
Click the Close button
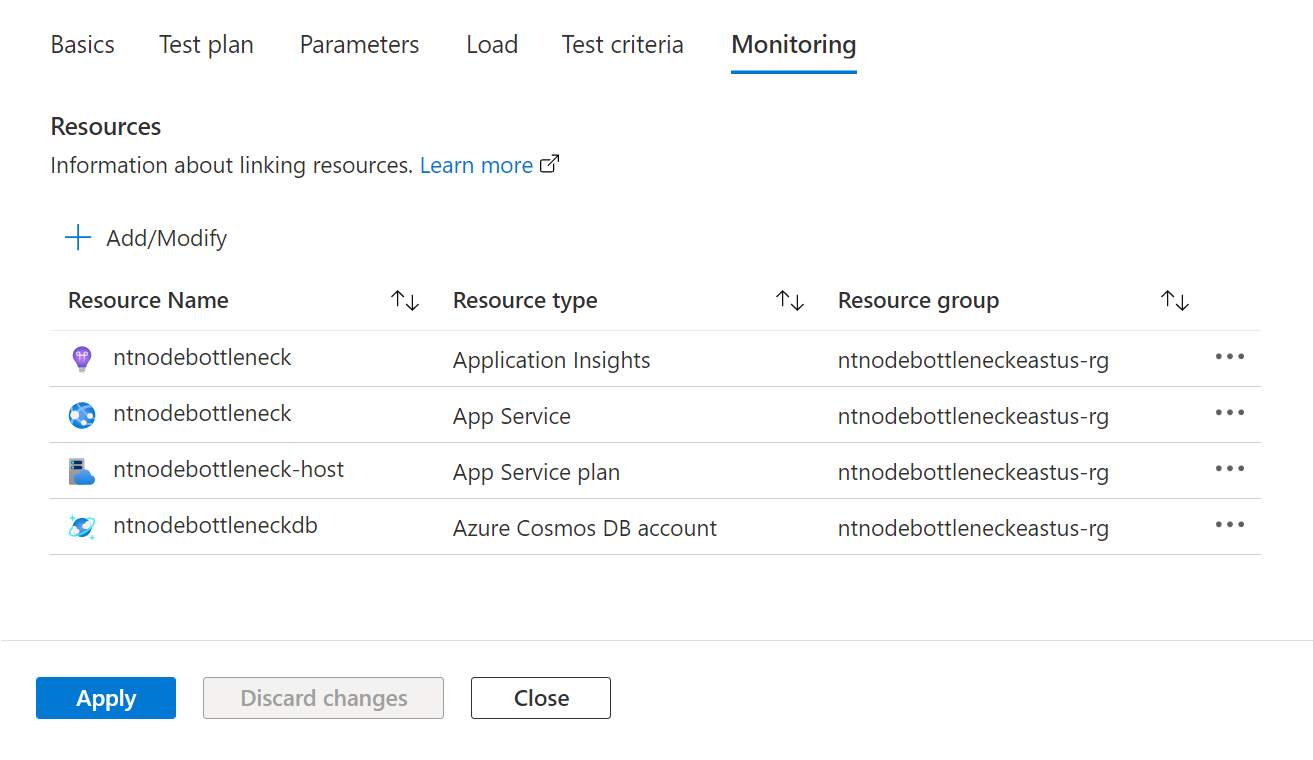coord(540,698)
